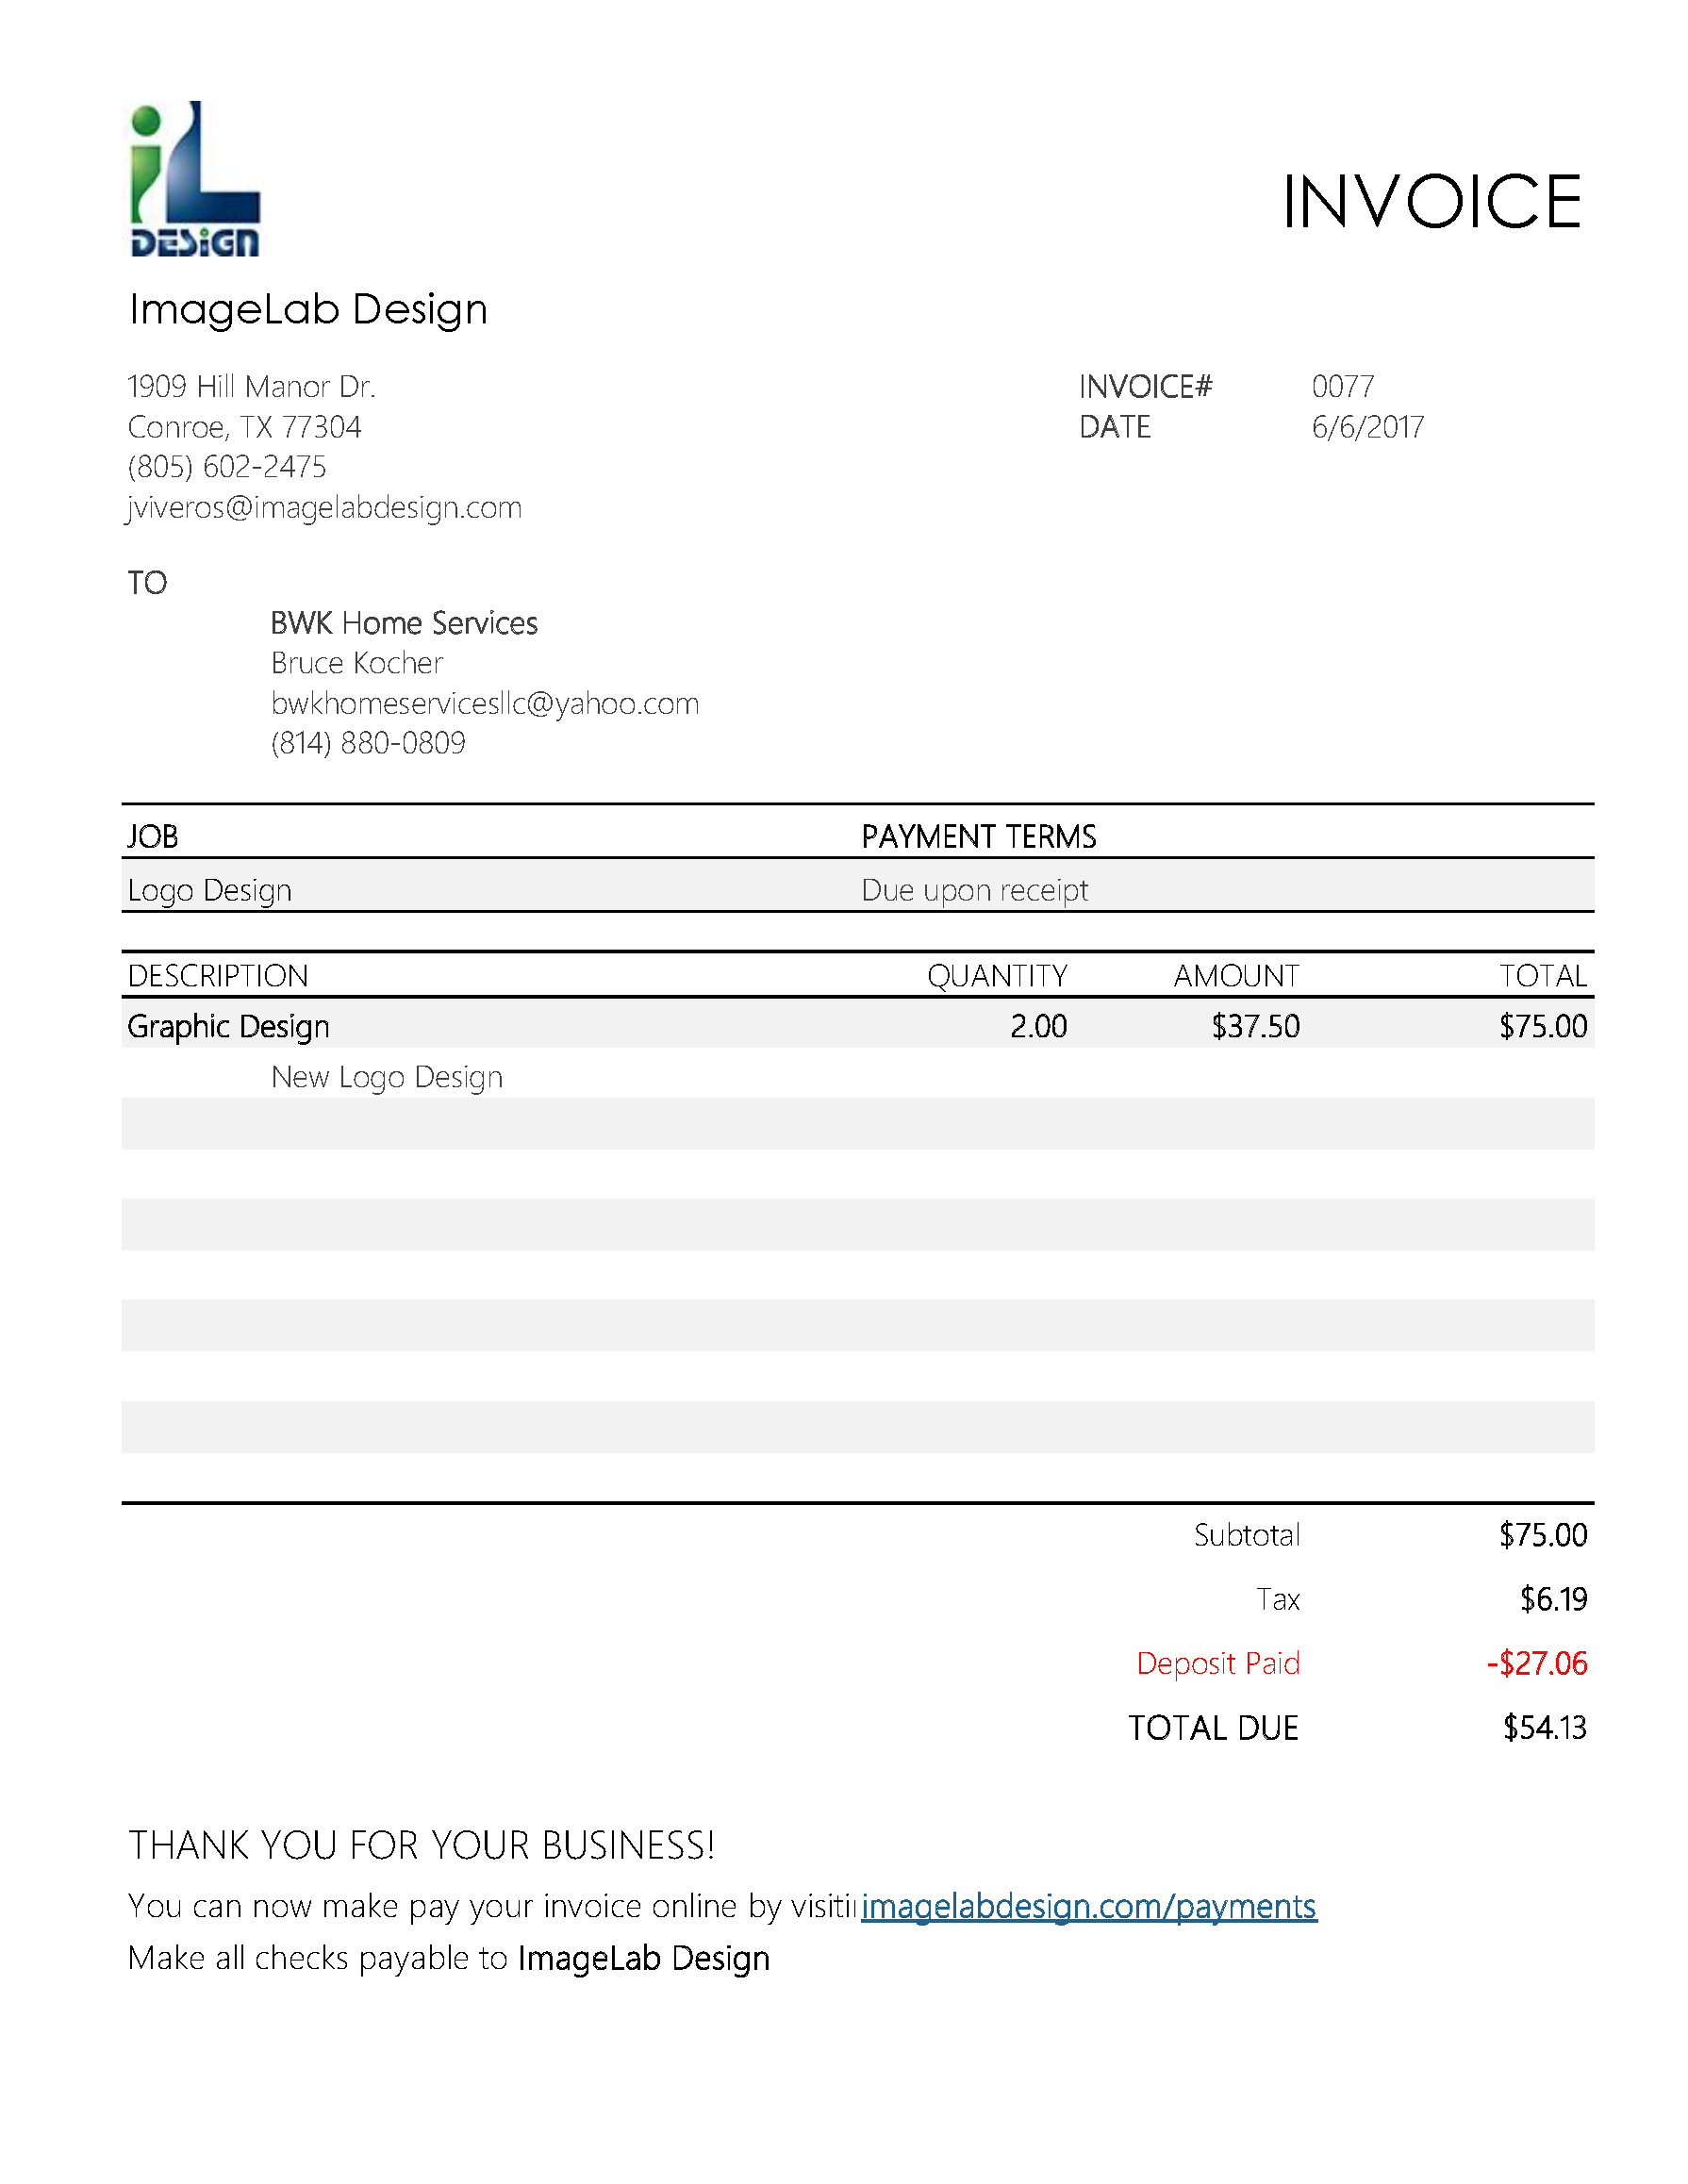
Task: Click the bwkhomeservicesllc@yahoo.com email address
Action: 485,704
